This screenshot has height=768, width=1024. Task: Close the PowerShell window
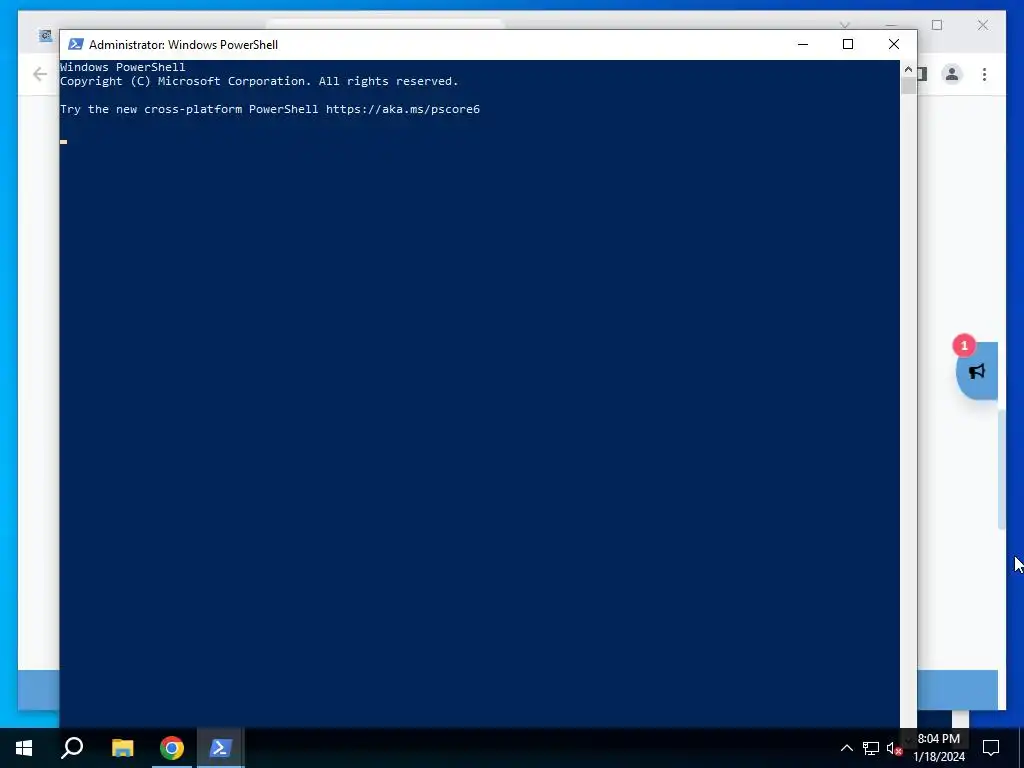tap(893, 44)
